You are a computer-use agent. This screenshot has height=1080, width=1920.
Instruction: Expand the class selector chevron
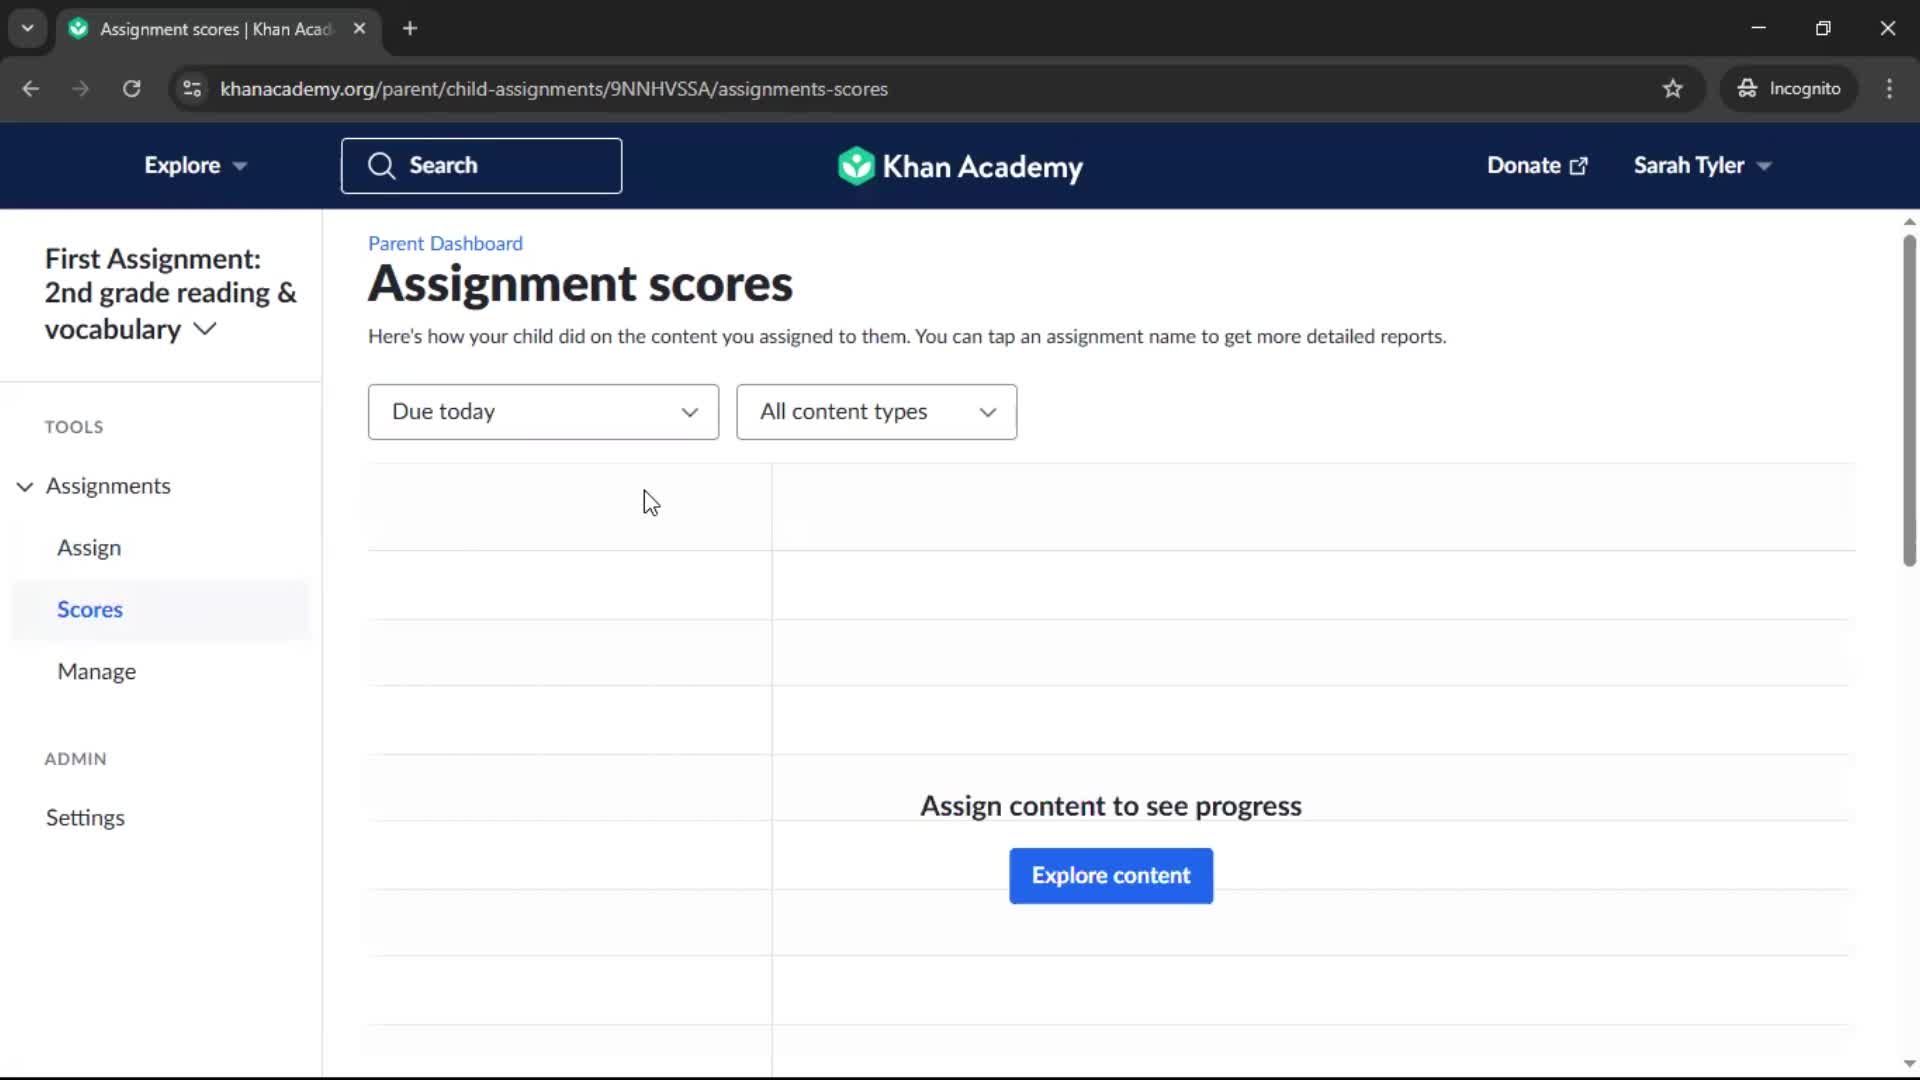204,329
